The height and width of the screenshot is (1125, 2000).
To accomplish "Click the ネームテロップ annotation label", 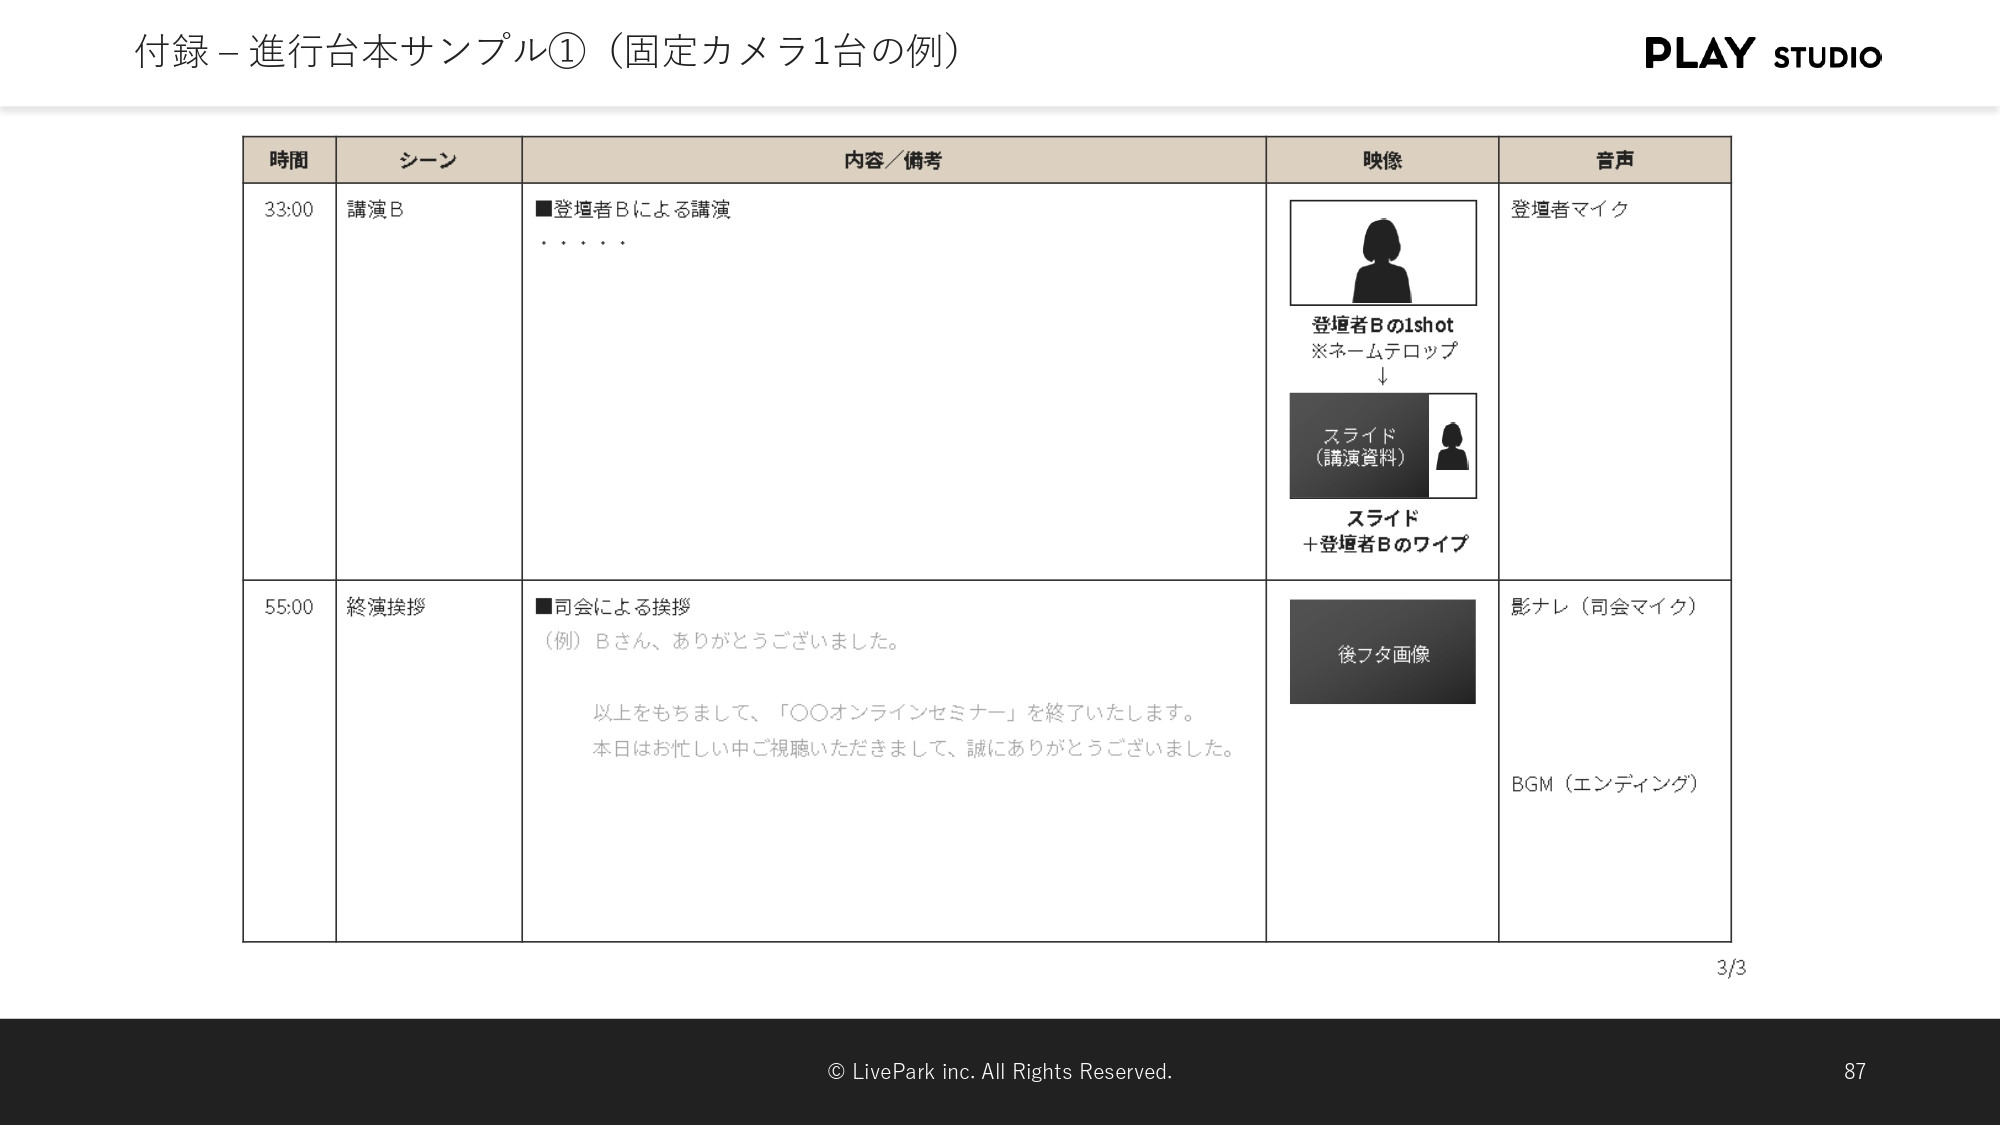I will 1383,351.
